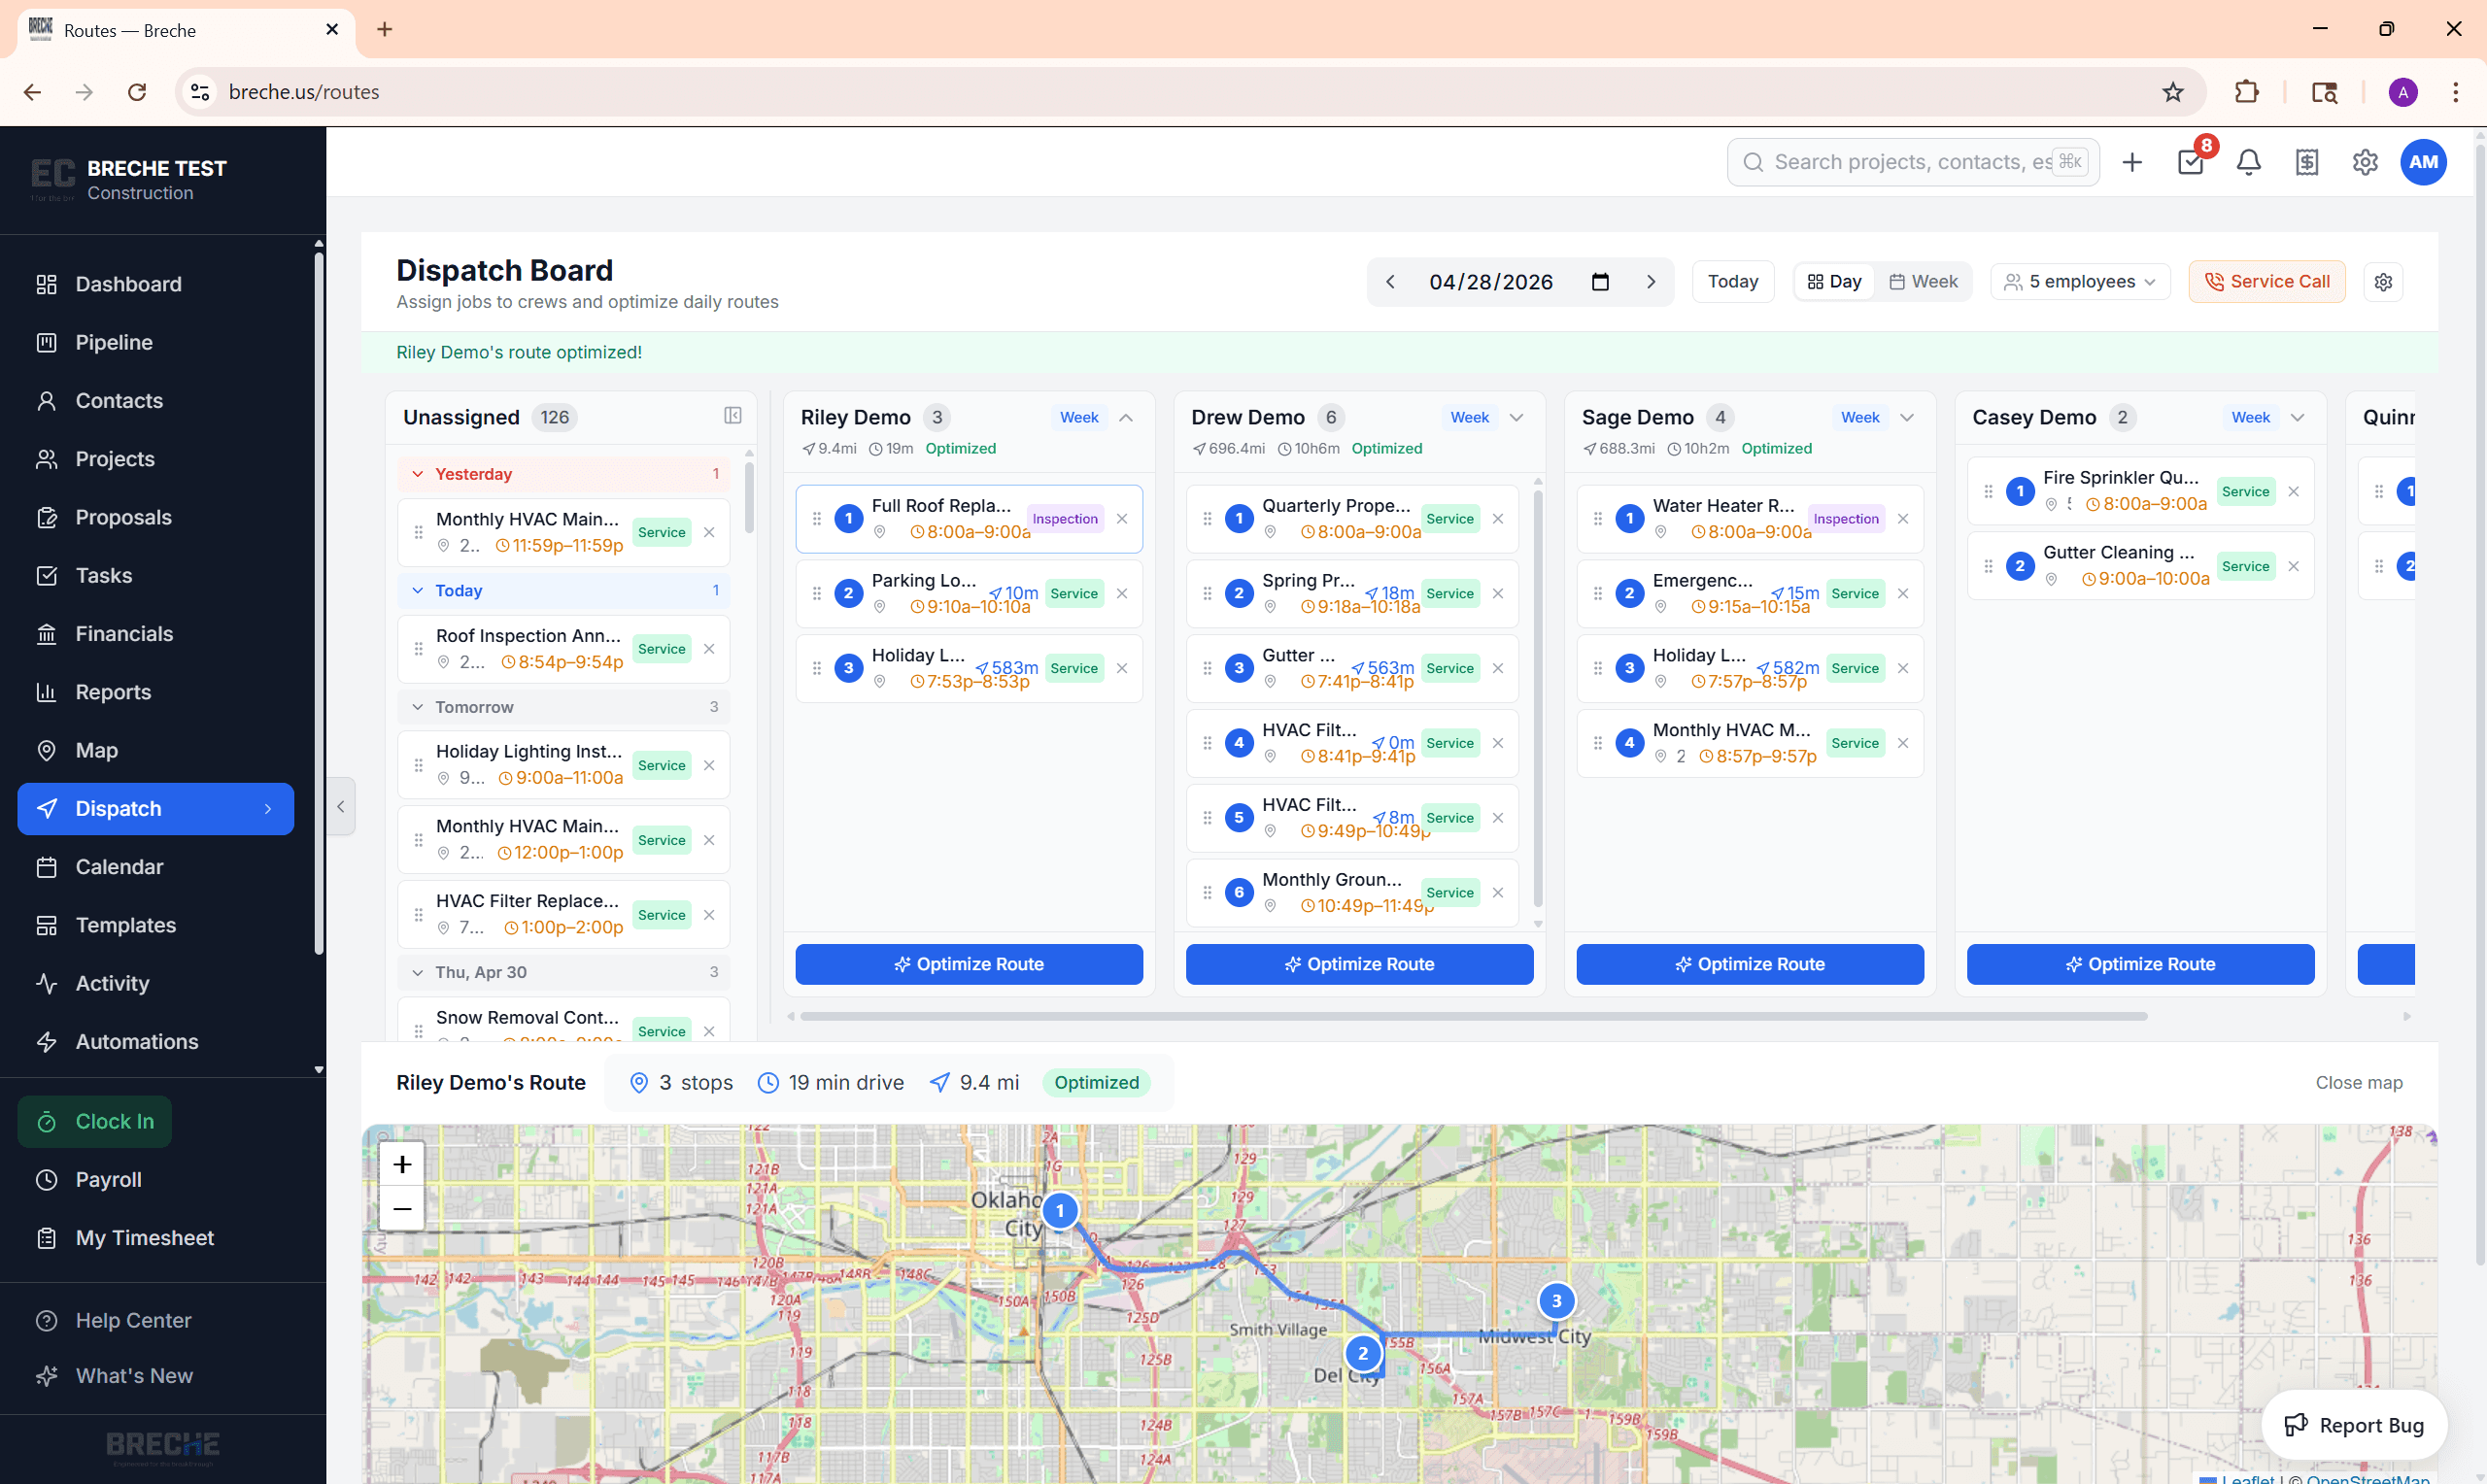Click the What's New sparkle icon

[x=46, y=1376]
